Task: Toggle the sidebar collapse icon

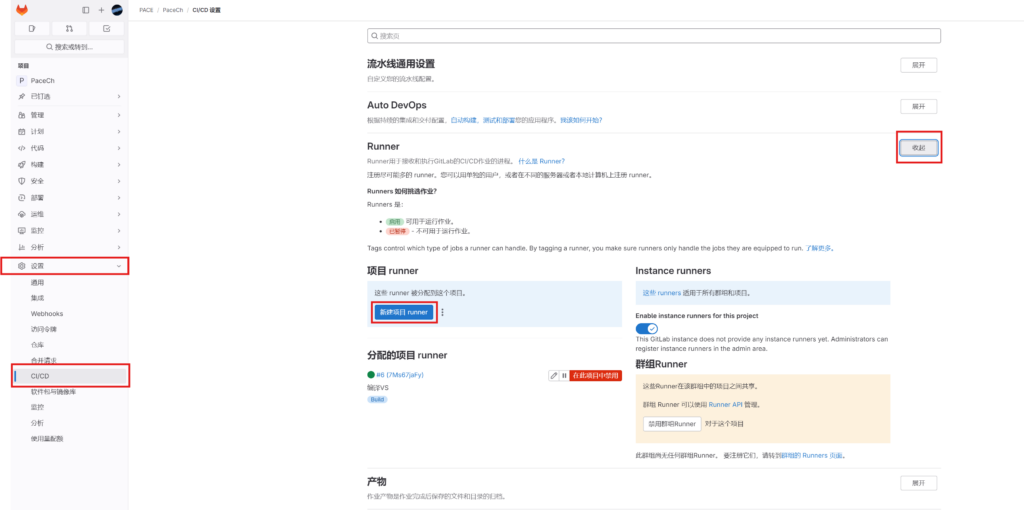Action: [86, 10]
